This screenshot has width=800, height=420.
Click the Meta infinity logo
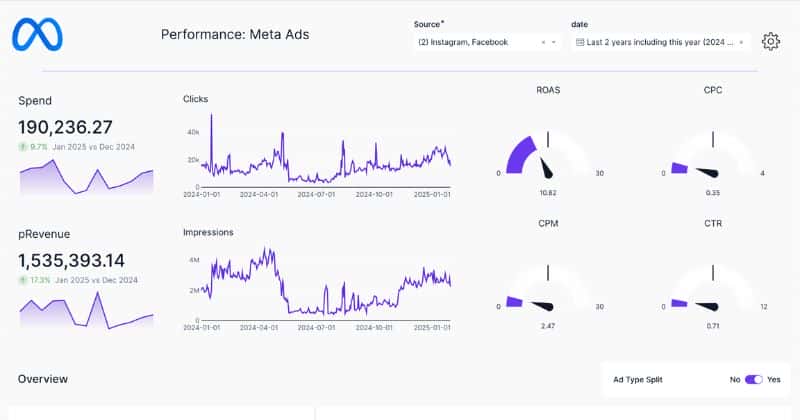tap(37, 34)
